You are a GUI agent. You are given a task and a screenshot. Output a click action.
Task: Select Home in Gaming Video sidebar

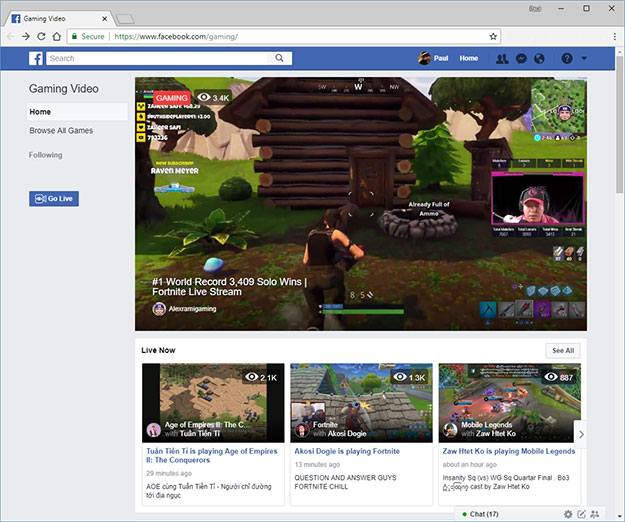[x=78, y=112]
